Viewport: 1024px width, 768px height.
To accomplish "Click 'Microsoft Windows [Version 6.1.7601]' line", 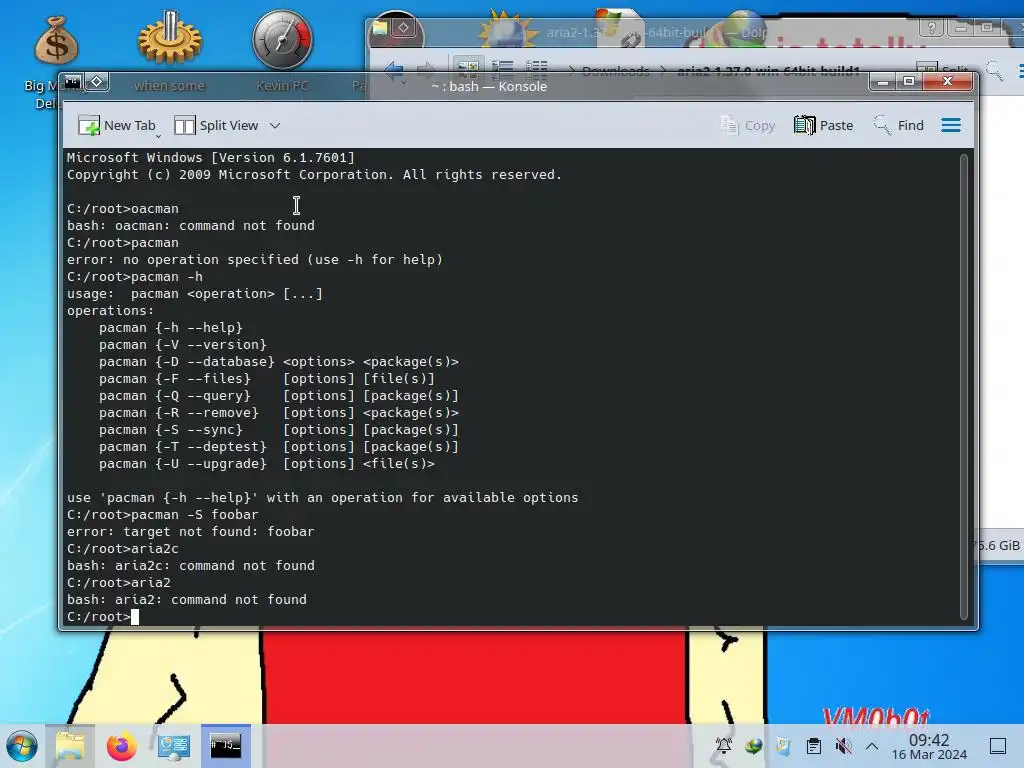I will coord(210,157).
